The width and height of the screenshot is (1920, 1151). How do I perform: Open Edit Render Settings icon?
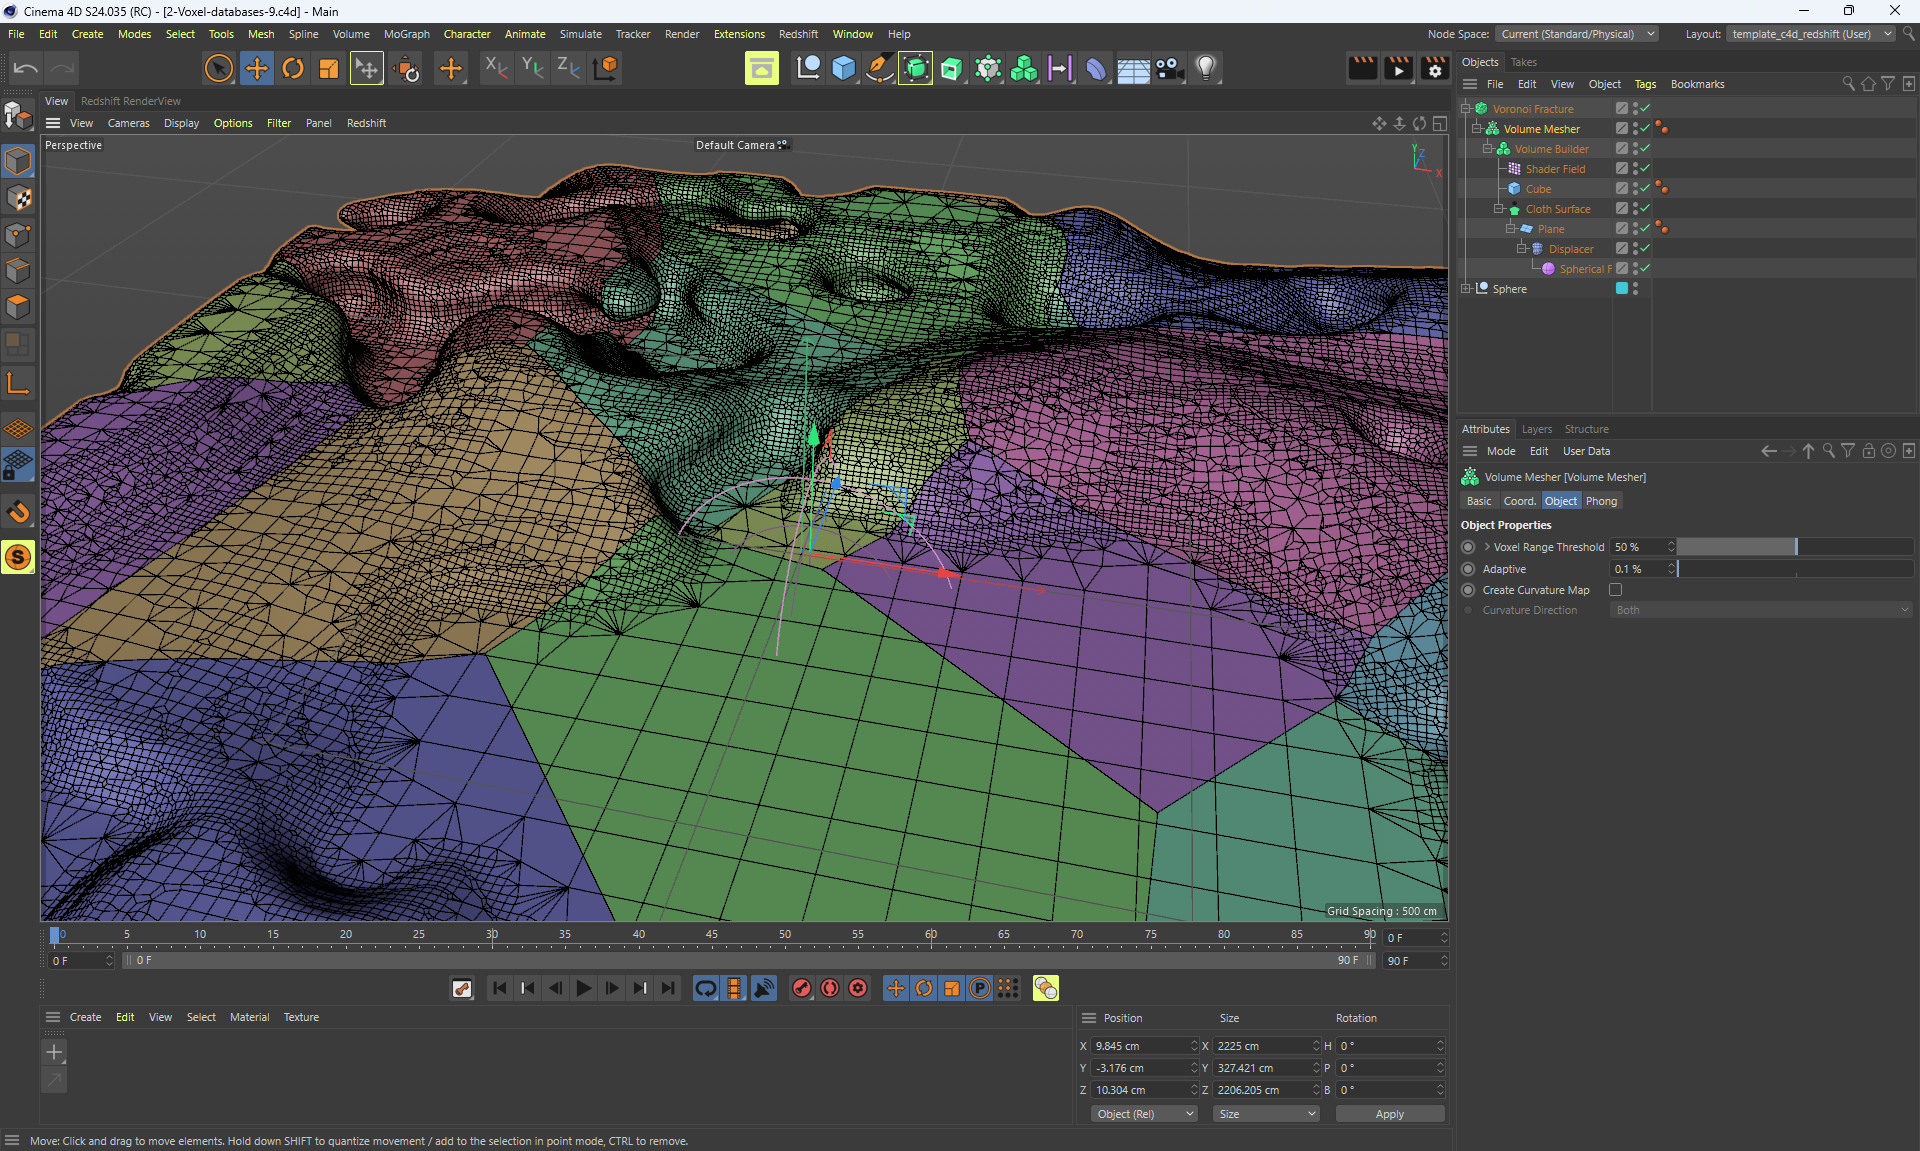coord(1434,68)
